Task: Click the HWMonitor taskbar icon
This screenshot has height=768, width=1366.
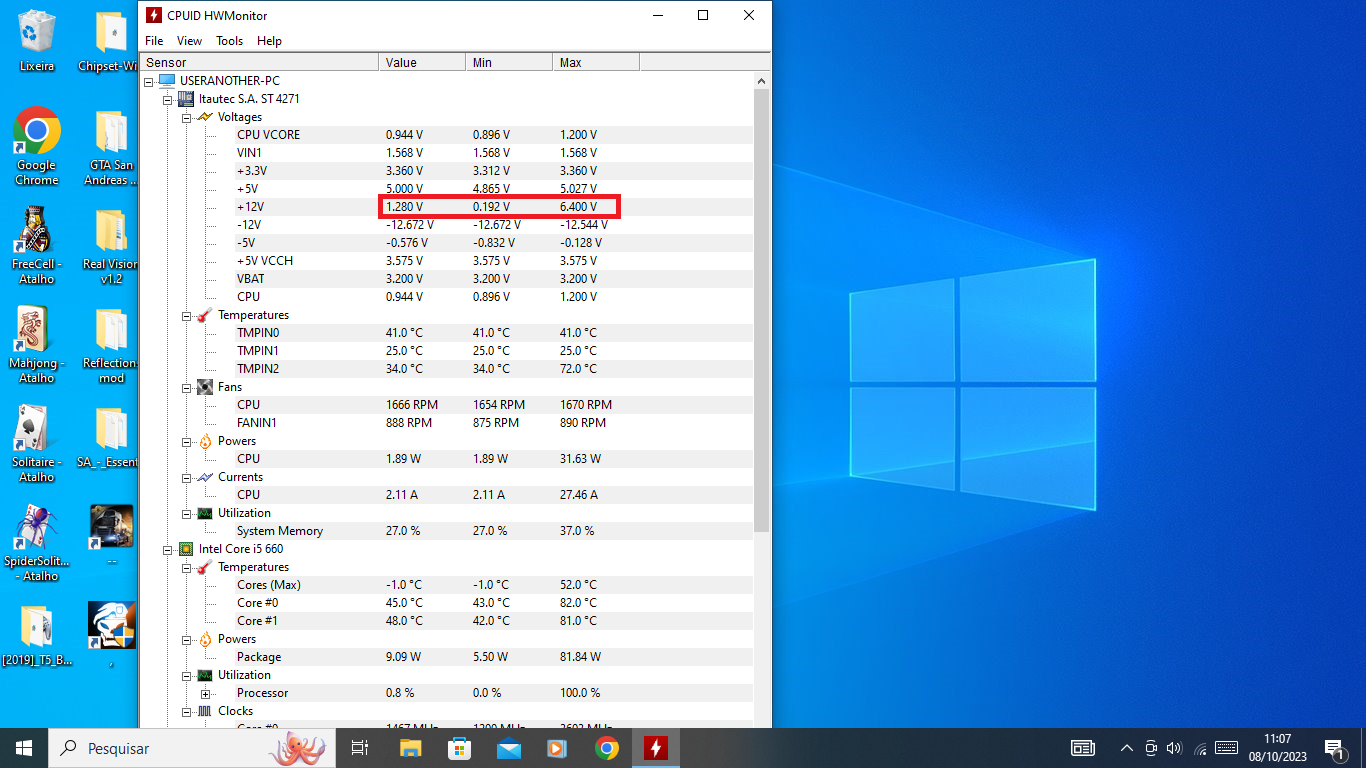Action: [656, 748]
